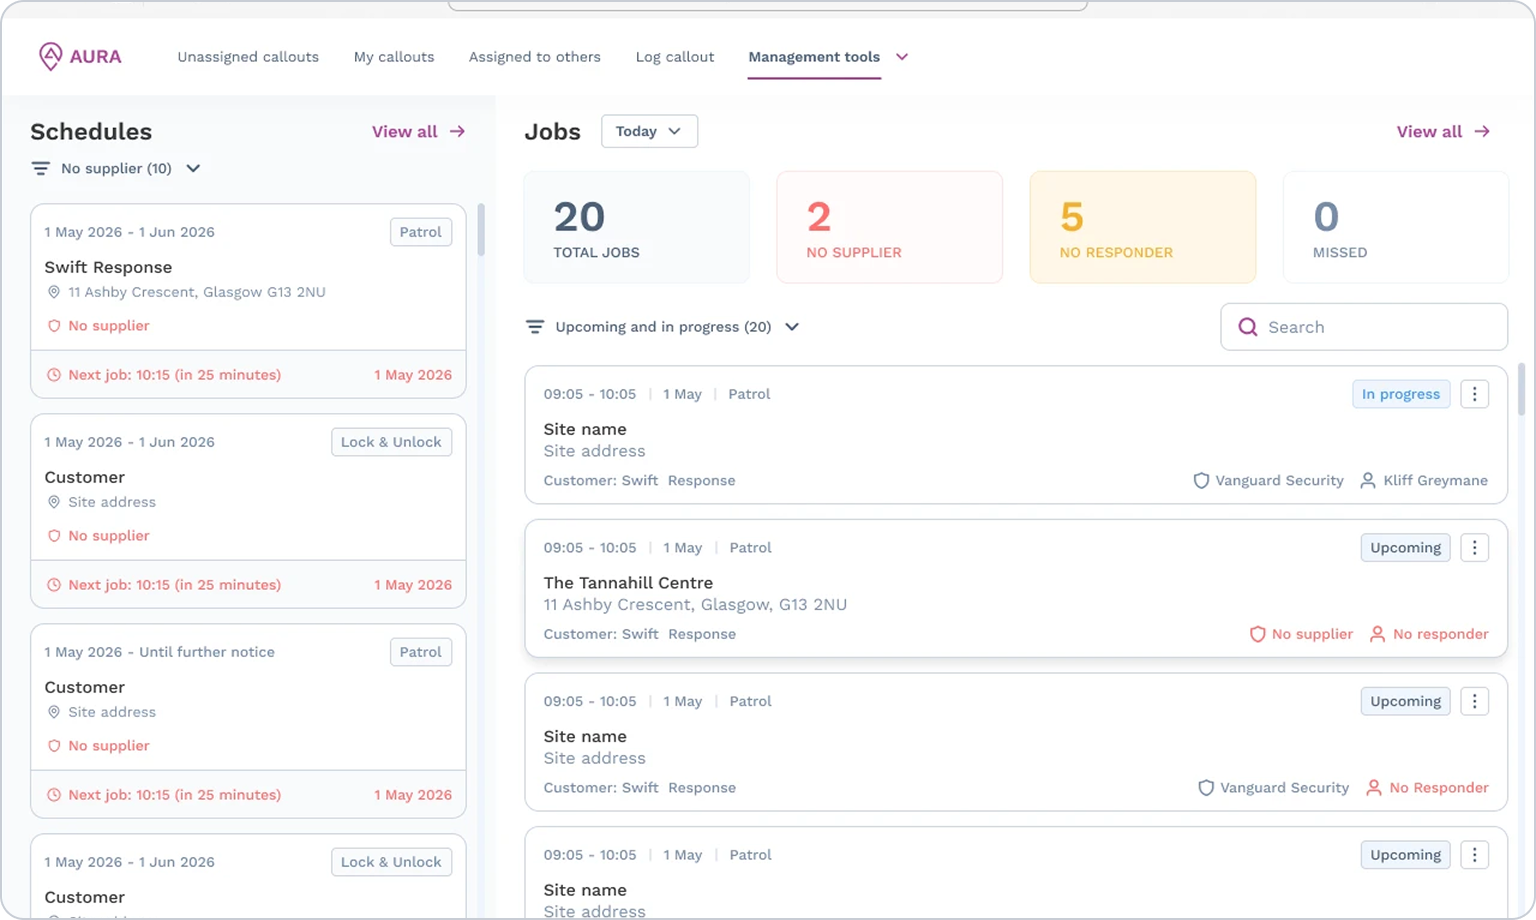Open the Log callout tab
The image size is (1536, 920).
click(675, 57)
